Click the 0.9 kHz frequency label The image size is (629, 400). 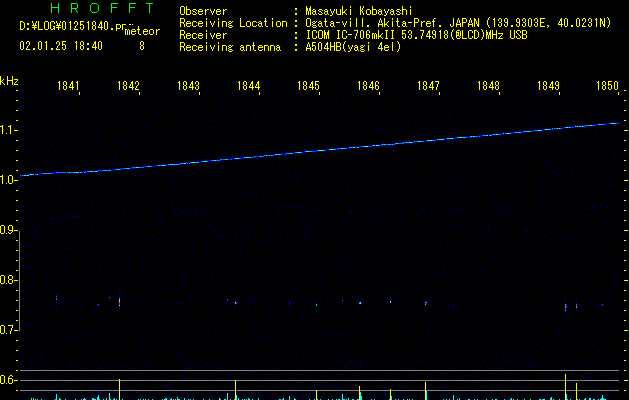coord(8,230)
